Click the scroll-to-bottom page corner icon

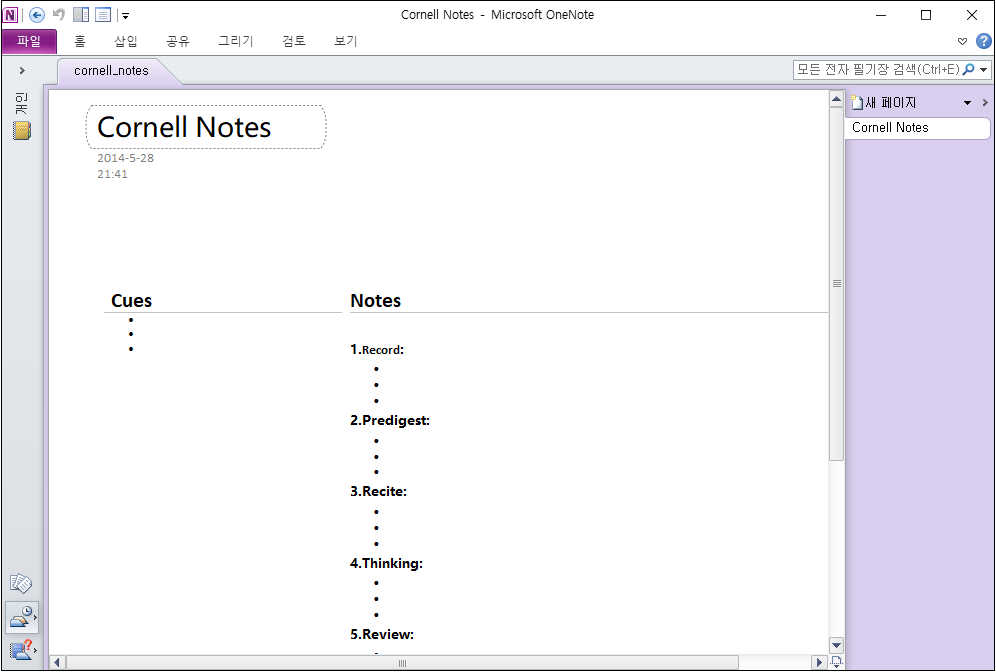837,662
